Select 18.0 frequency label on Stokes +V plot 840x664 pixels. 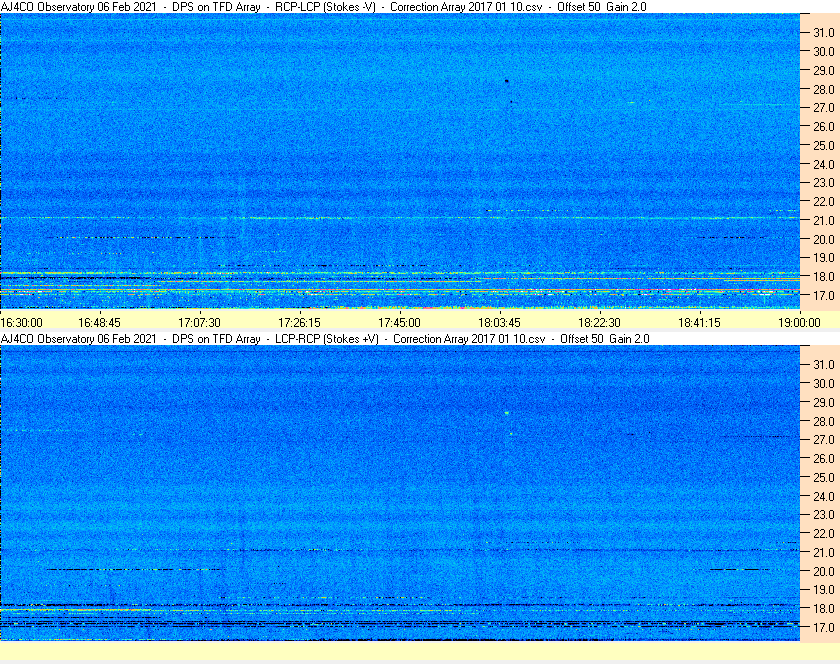point(824,608)
